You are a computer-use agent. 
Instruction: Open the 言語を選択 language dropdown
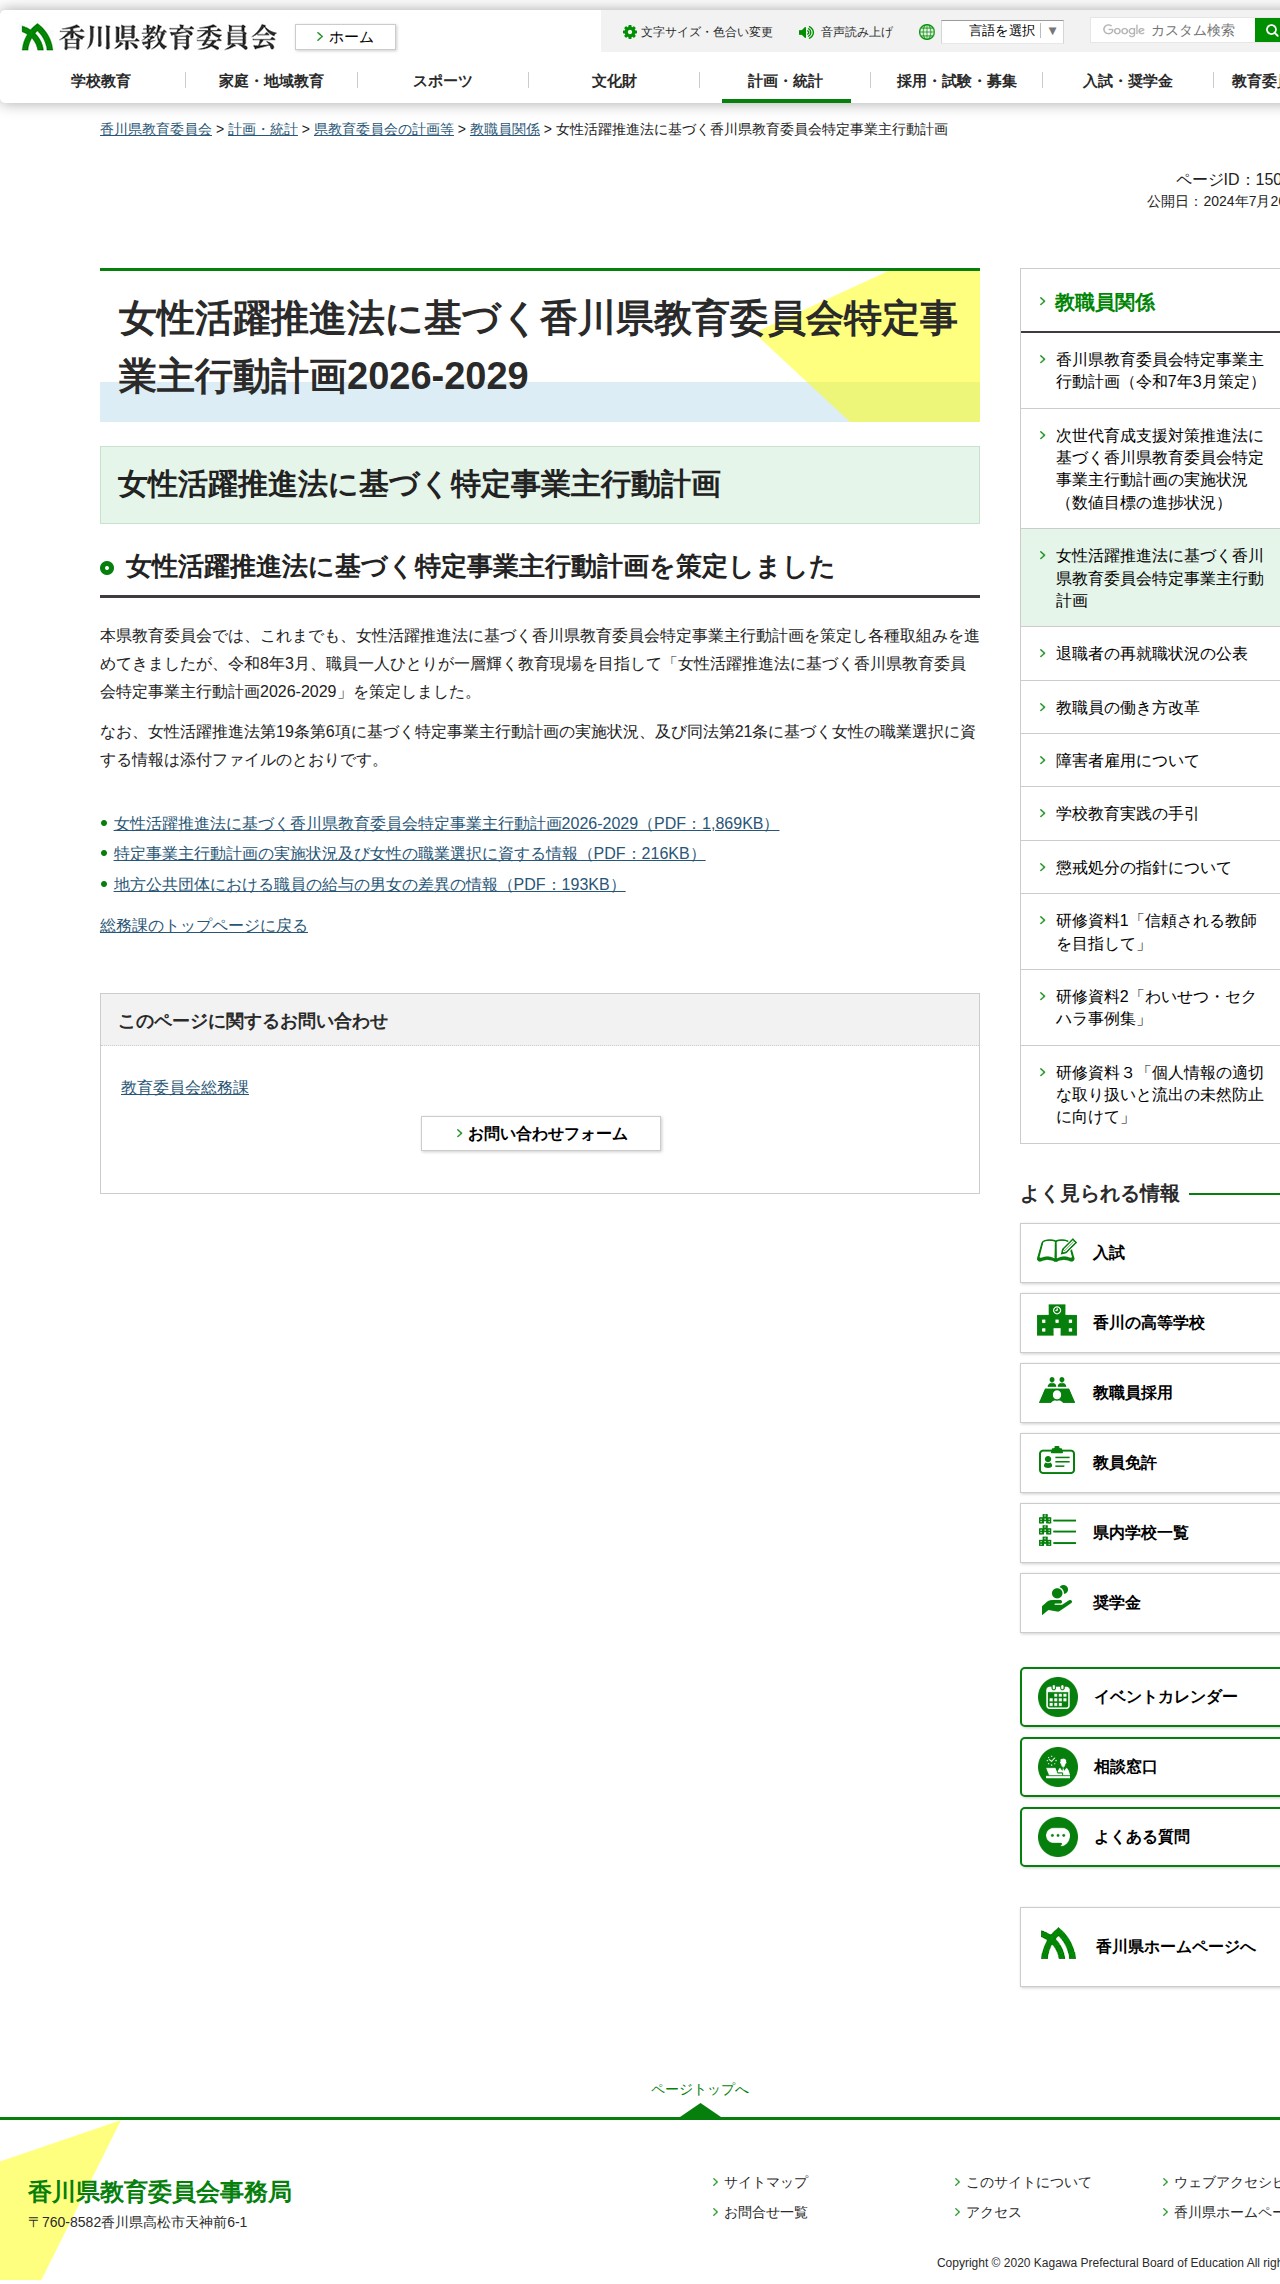pos(1002,31)
